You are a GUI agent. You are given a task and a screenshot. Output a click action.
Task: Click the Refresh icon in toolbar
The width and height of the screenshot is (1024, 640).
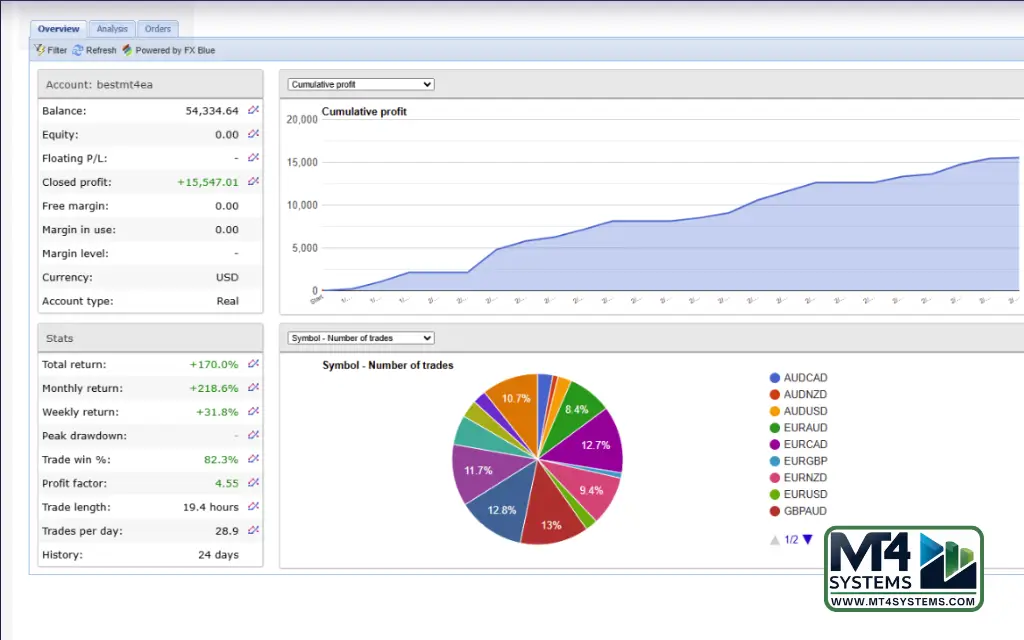coord(78,50)
